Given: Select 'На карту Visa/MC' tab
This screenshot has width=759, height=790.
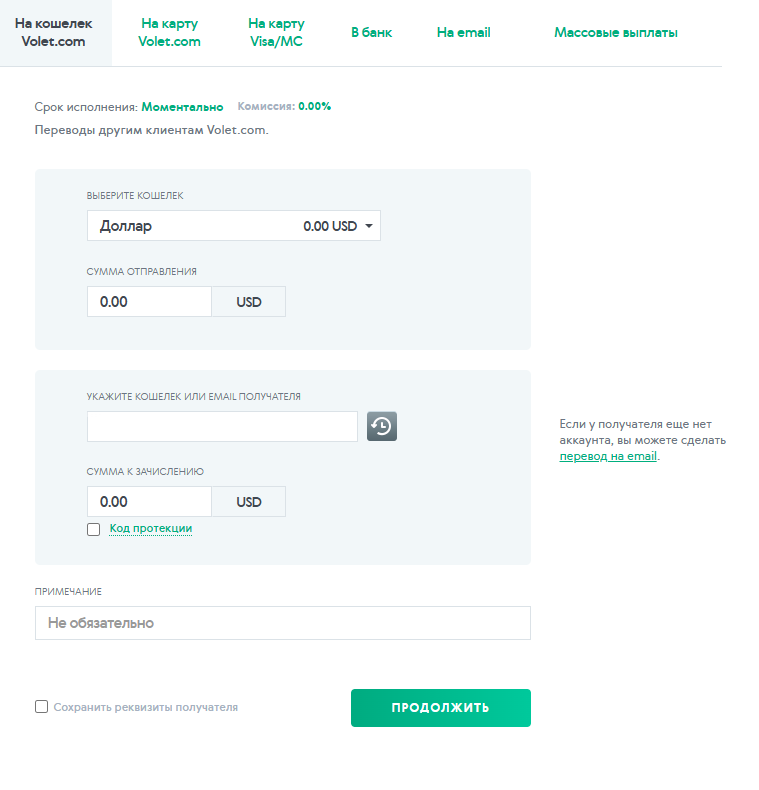Looking at the screenshot, I should click(x=276, y=32).
